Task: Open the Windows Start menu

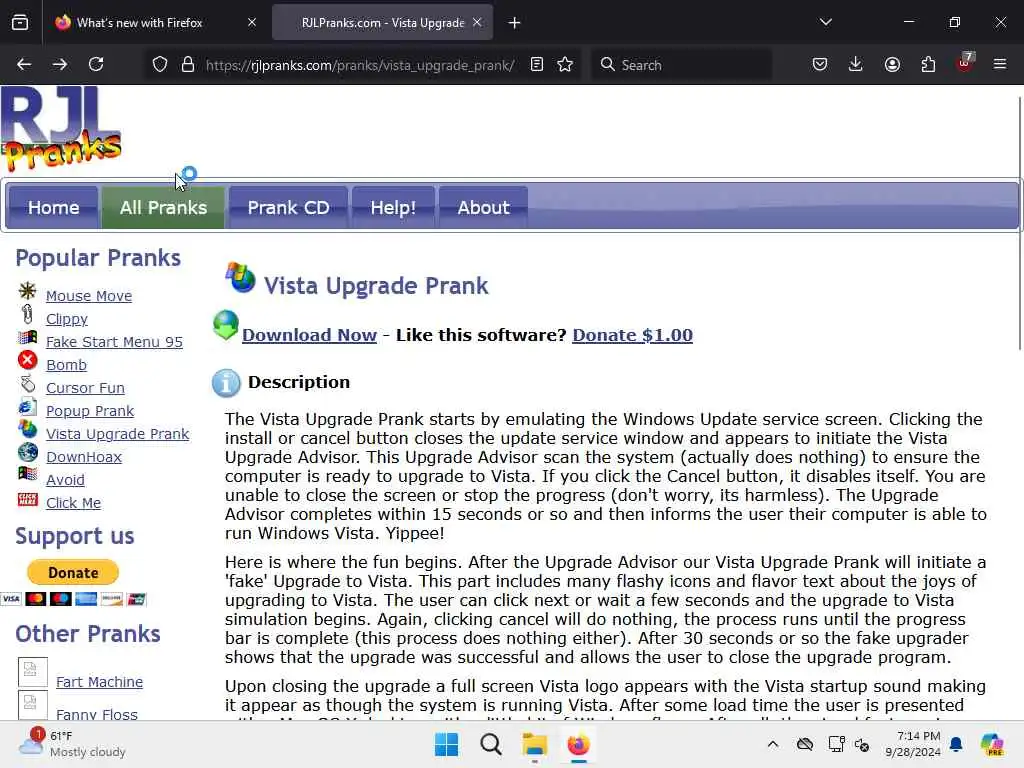Action: pyautogui.click(x=447, y=744)
